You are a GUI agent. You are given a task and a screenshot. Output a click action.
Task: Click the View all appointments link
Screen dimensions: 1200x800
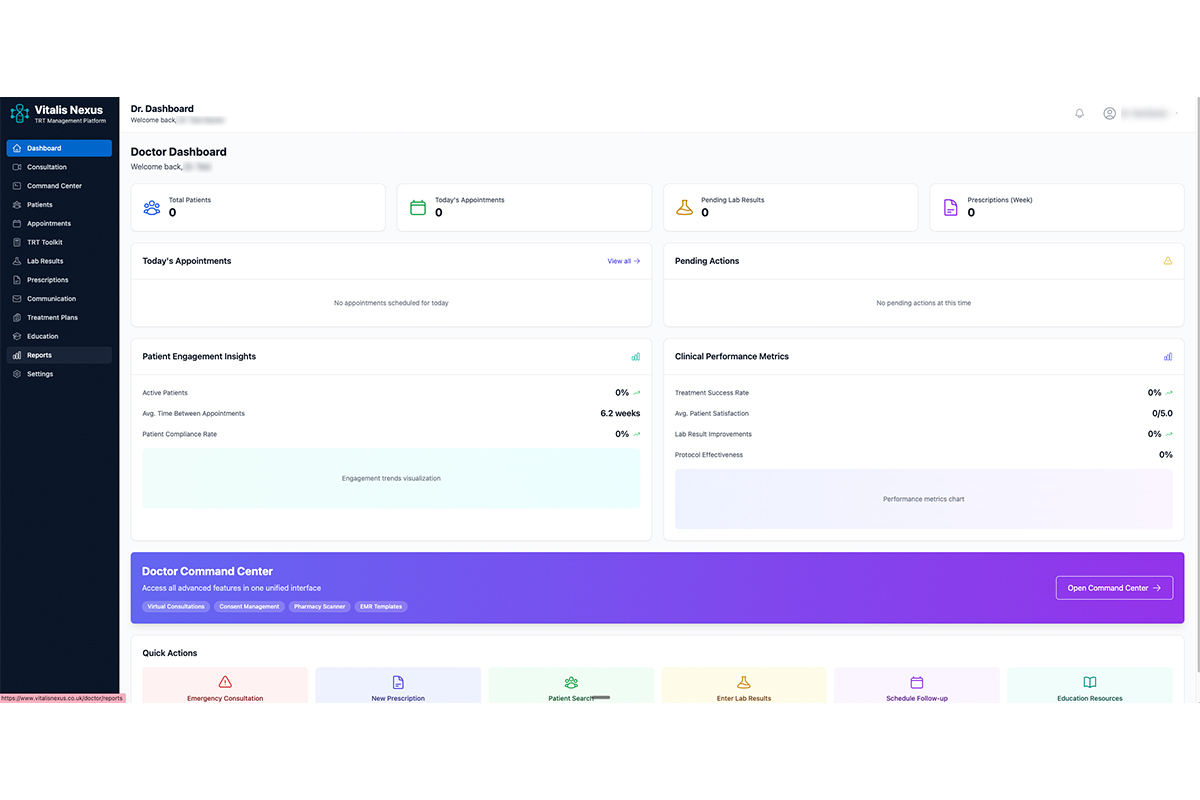623,260
